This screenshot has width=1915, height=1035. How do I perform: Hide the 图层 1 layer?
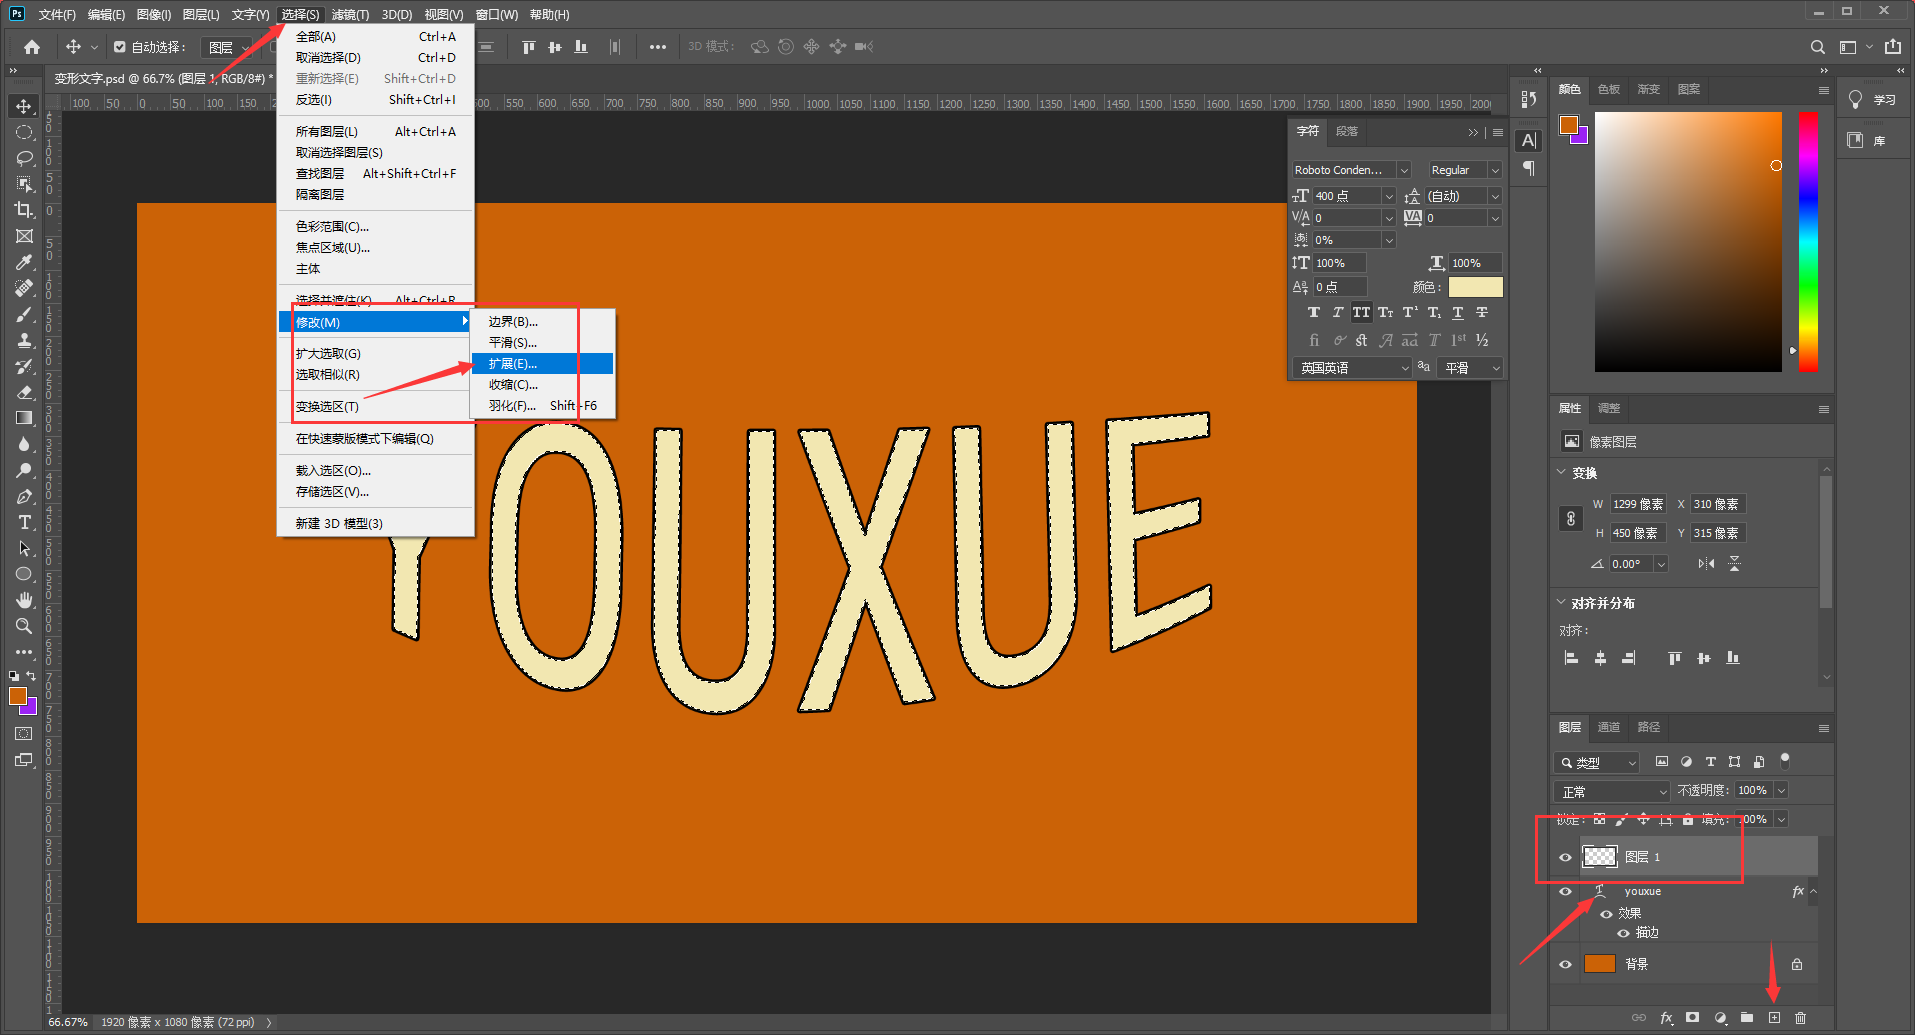[x=1565, y=857]
